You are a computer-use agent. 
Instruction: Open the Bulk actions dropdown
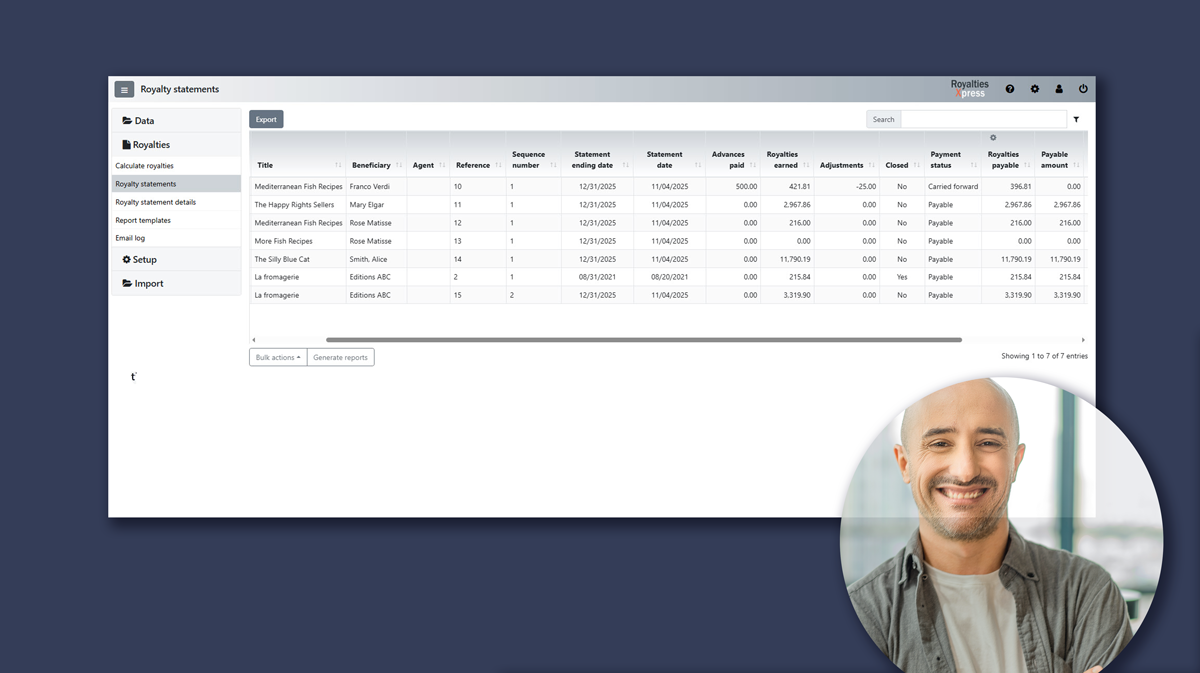[277, 357]
